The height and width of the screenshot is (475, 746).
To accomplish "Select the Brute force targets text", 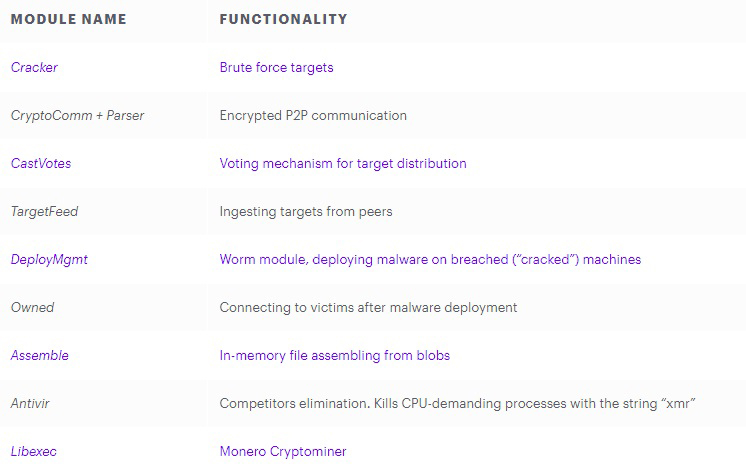I will pyautogui.click(x=276, y=68).
